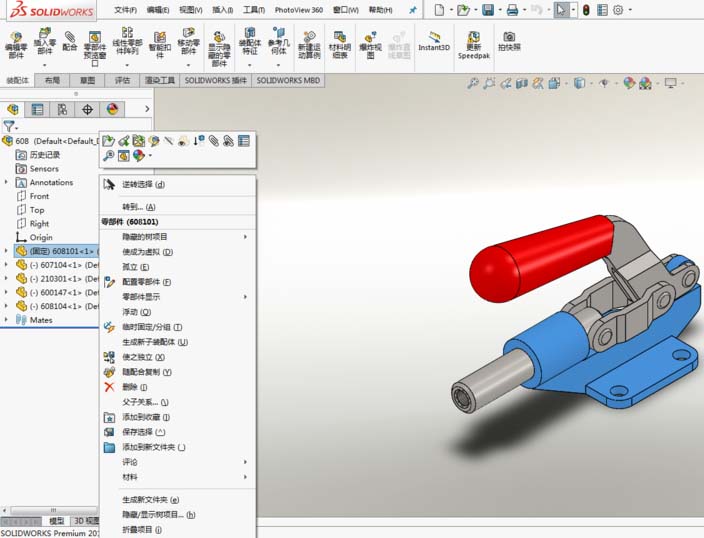Click the appearance color ball in popup toolbar

[x=138, y=156]
